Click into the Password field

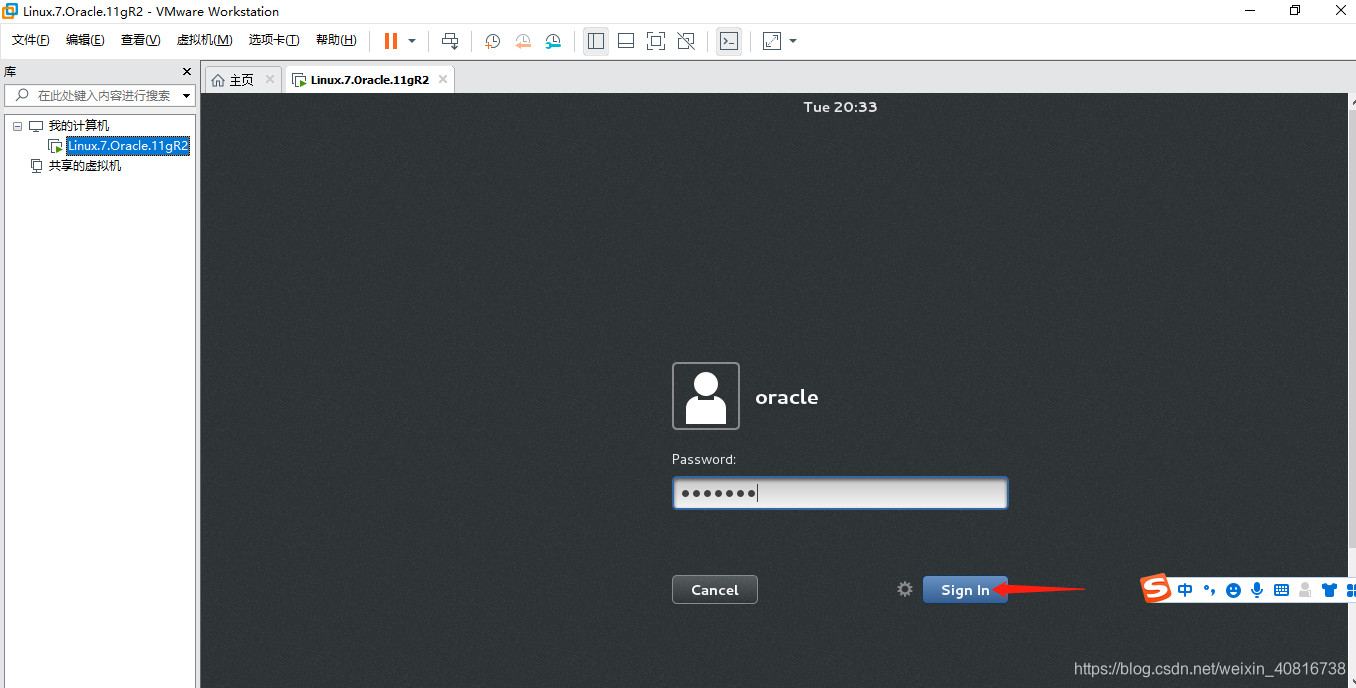tap(840, 493)
